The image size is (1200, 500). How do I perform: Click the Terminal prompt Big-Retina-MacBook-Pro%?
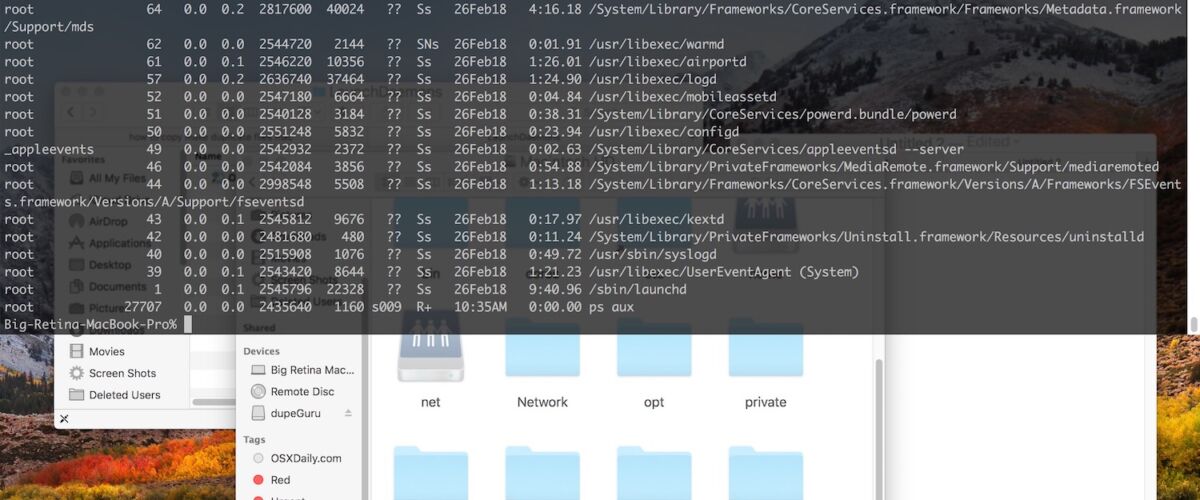[90, 324]
